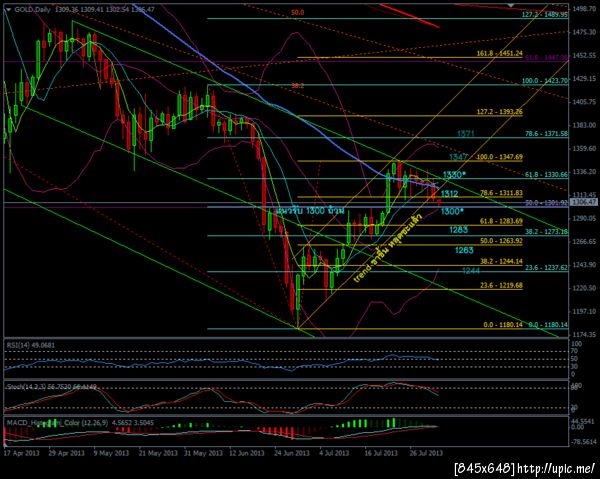
Task: Click the '4 Jul 2013' date label
Action: 334,453
